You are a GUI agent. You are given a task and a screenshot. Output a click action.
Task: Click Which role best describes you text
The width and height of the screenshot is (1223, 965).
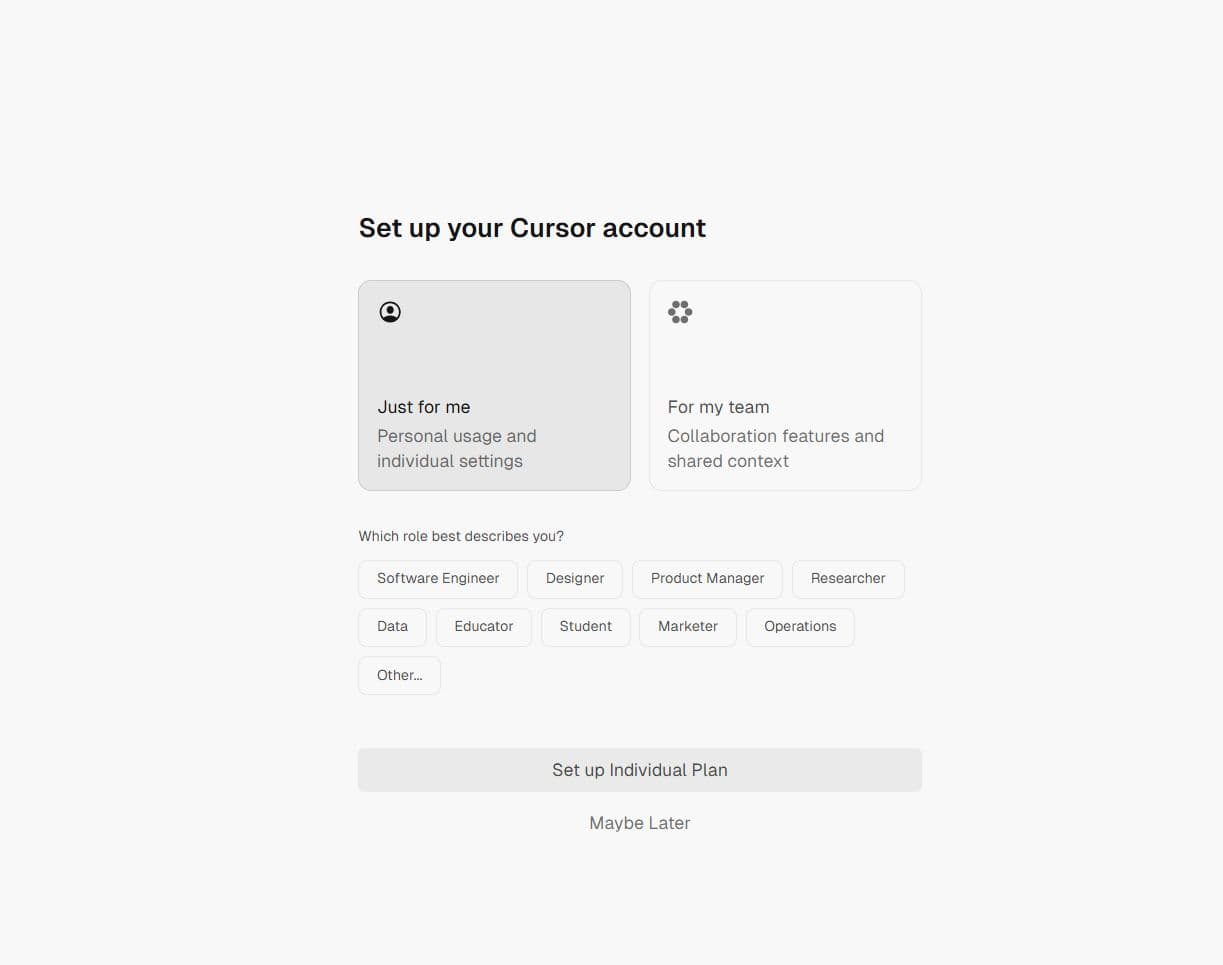click(x=461, y=536)
